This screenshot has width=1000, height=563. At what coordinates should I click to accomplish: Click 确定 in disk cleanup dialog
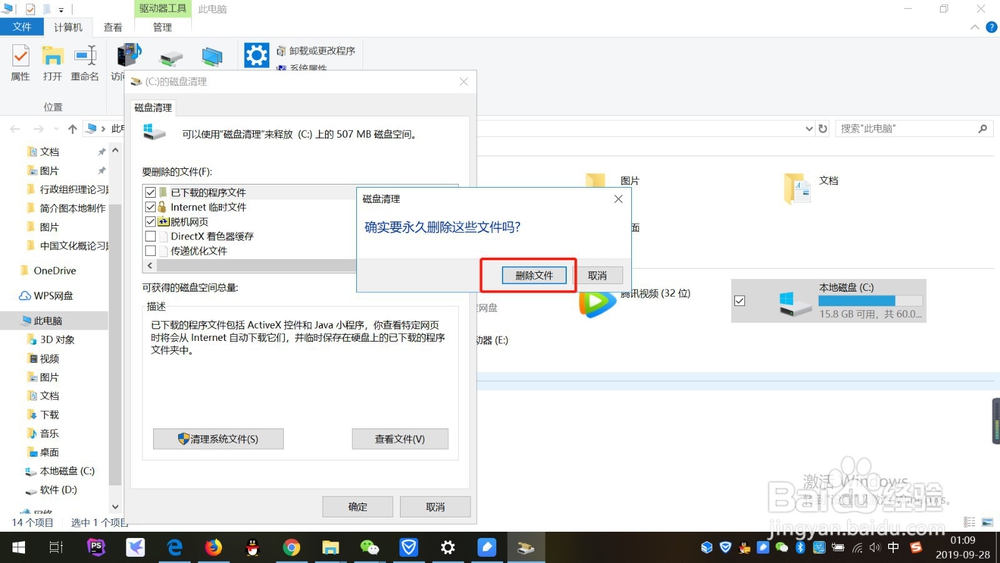(357, 507)
